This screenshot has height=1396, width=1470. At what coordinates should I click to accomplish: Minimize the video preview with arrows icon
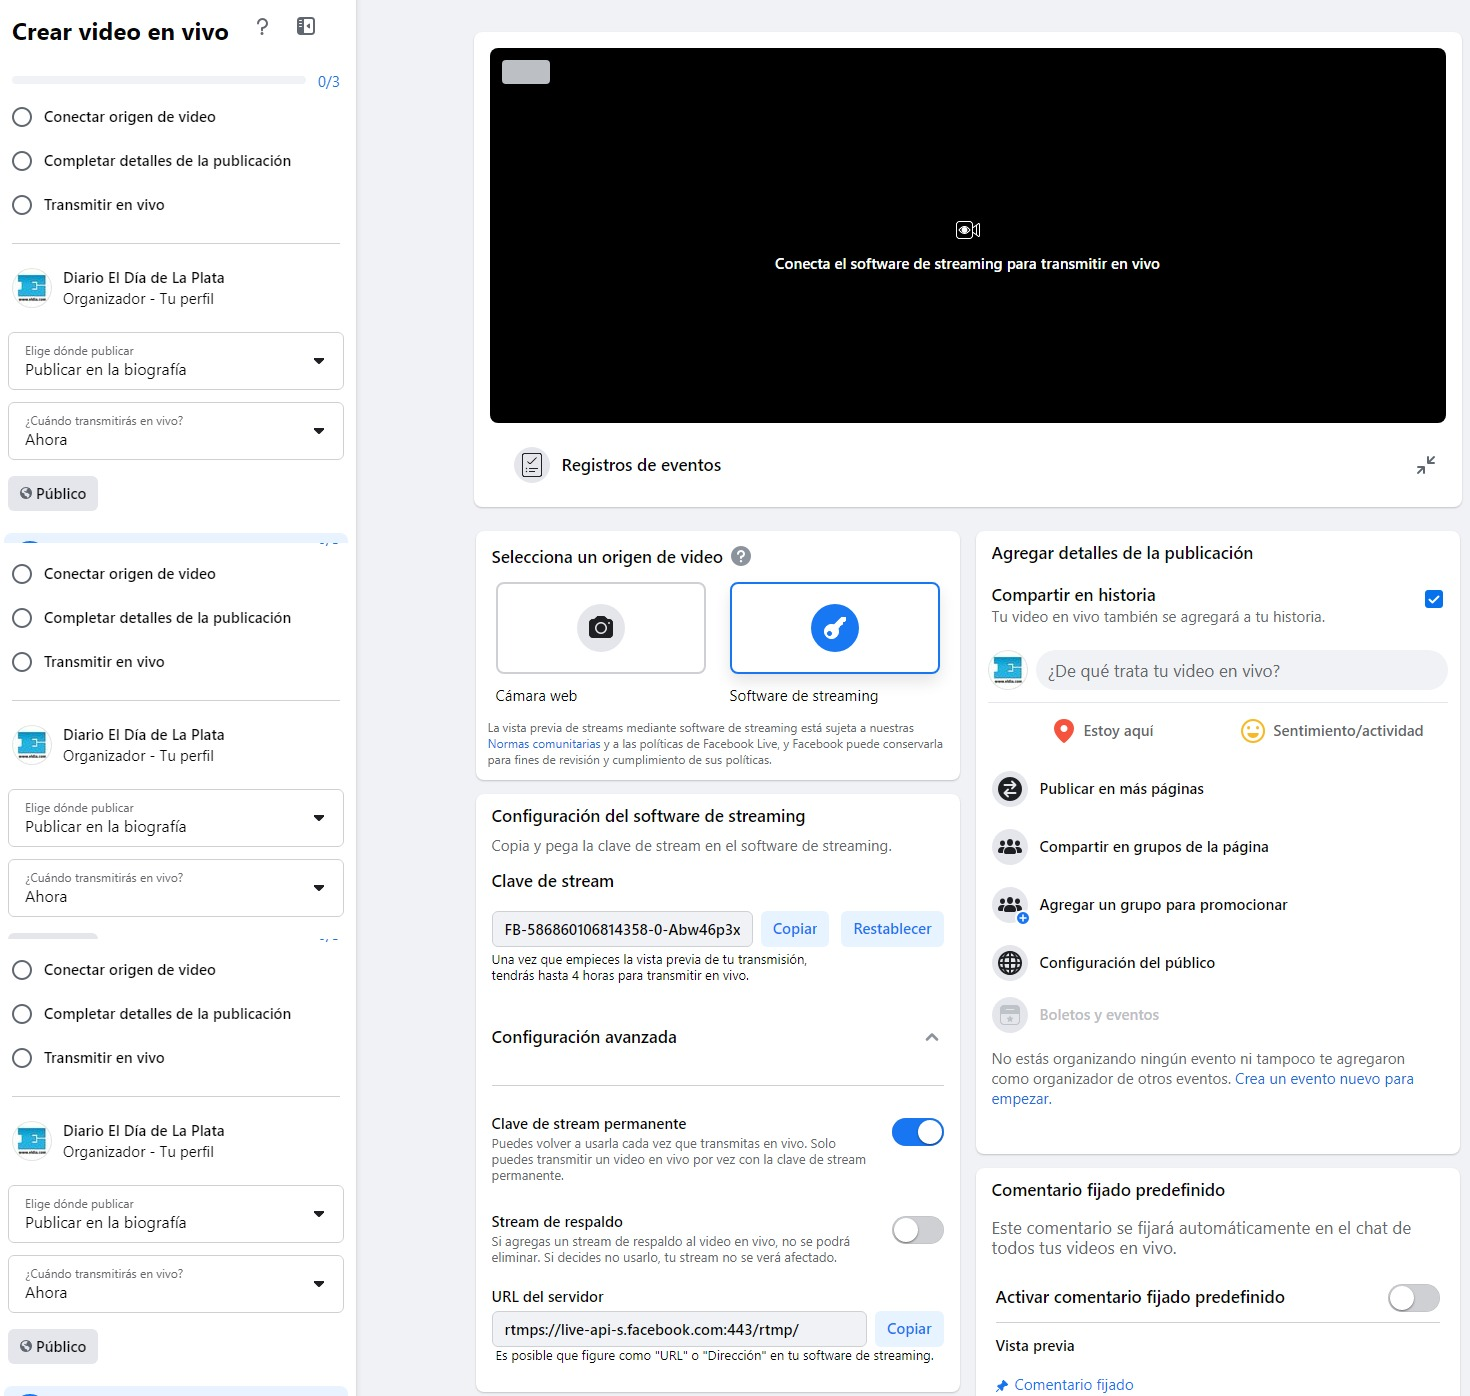(1425, 465)
